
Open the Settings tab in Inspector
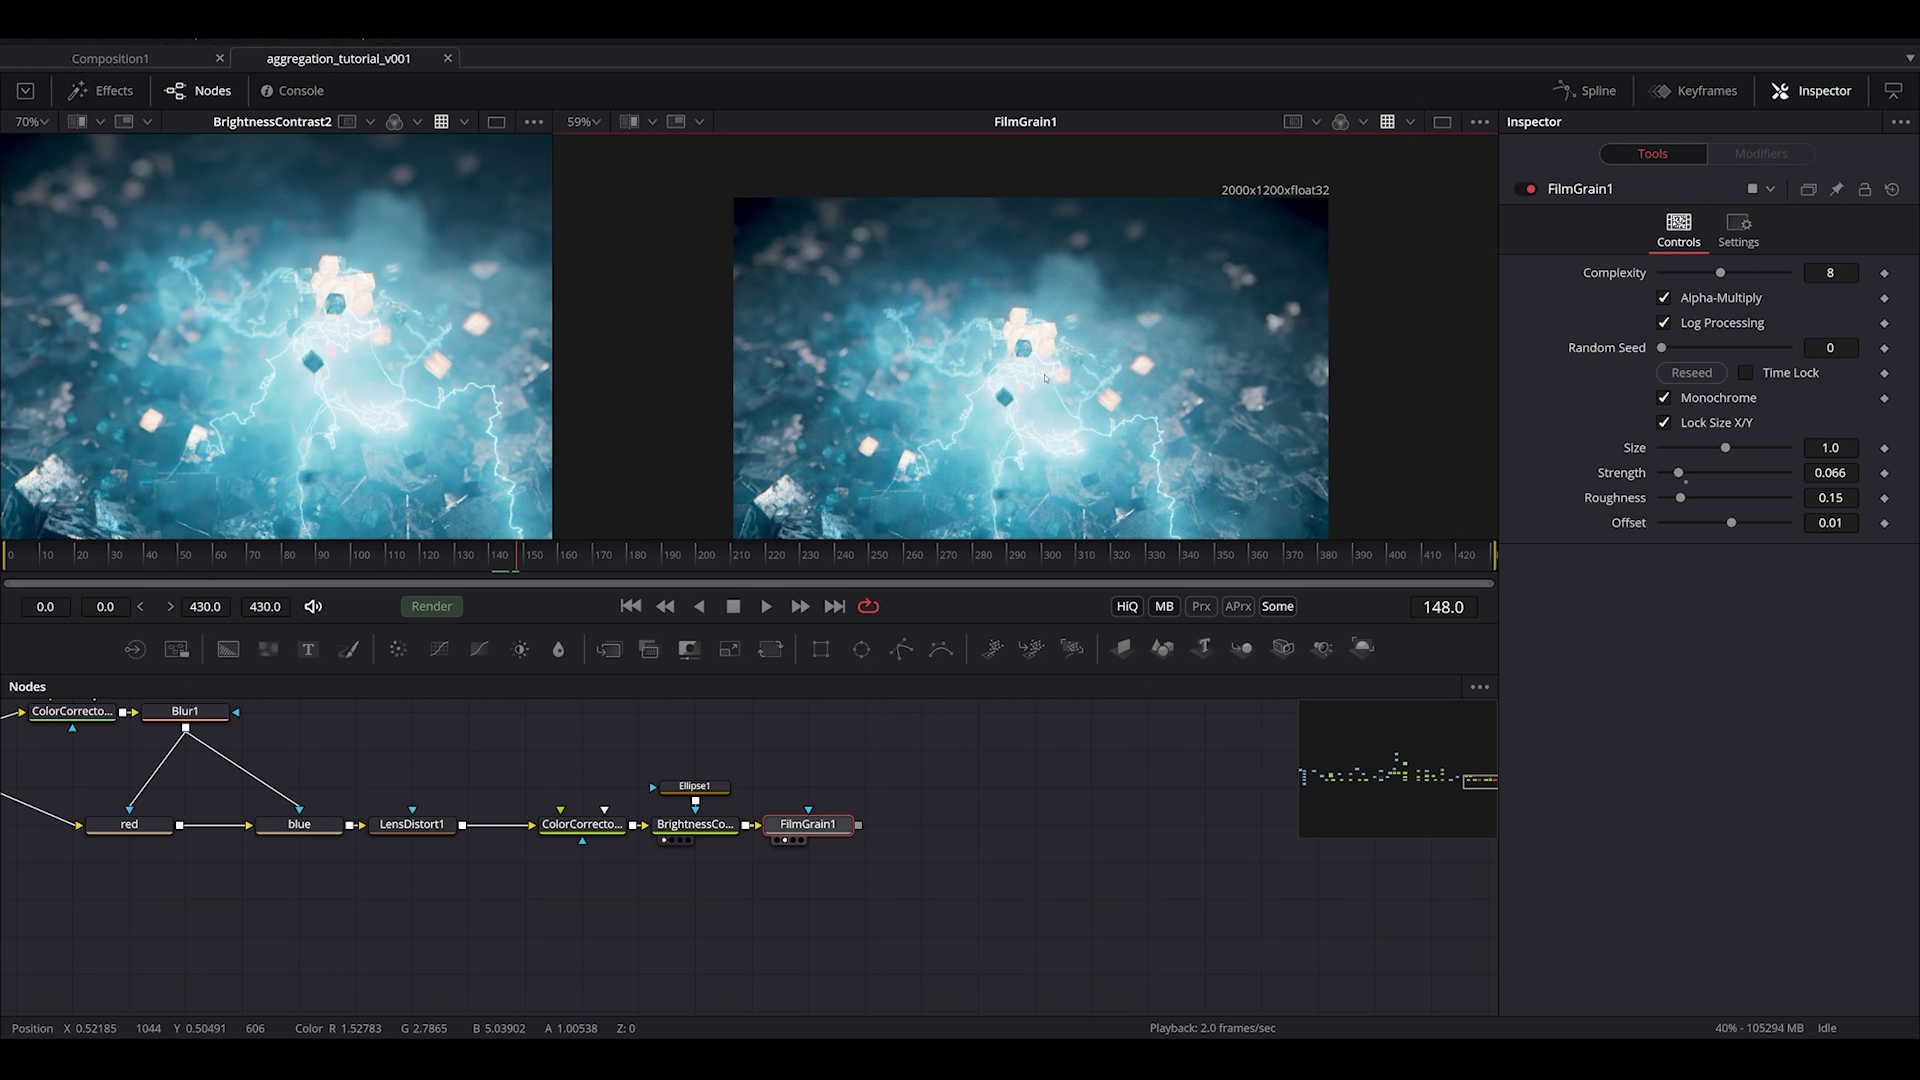click(x=1738, y=229)
